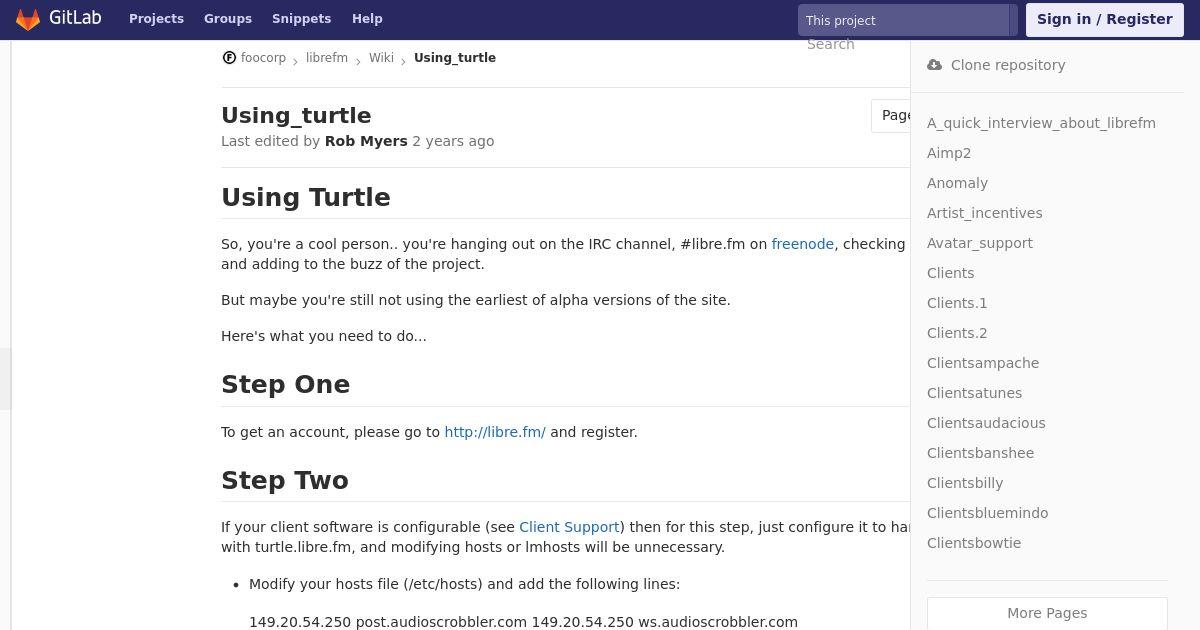Viewport: 1200px width, 630px height.
Task: Click the 2 years ago timestamp
Action: coord(453,141)
